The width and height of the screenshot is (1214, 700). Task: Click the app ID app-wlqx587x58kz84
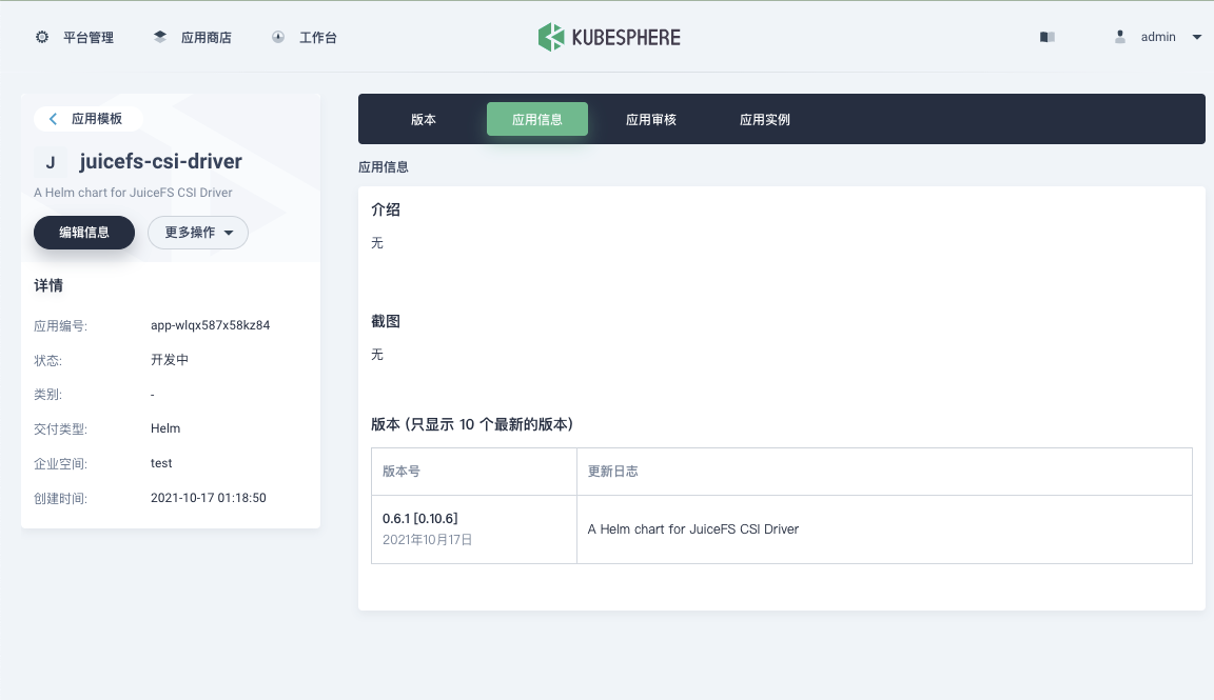pos(210,325)
